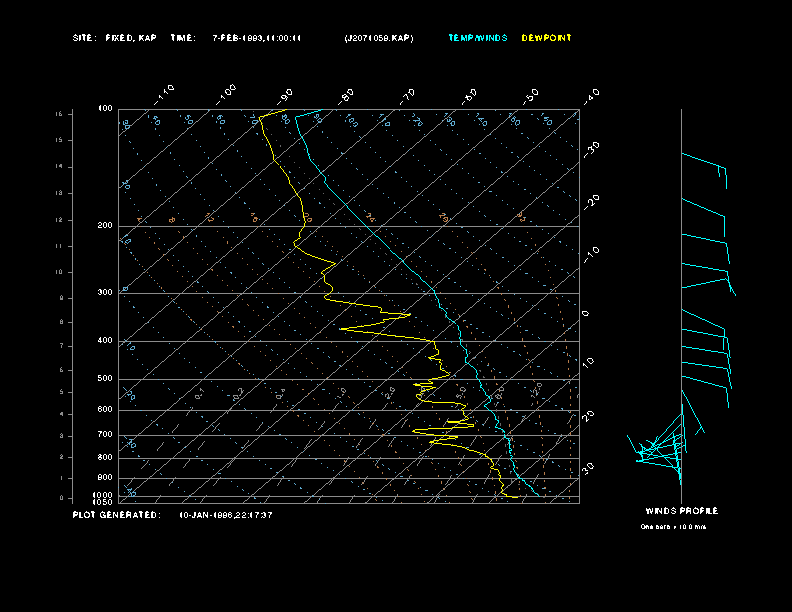
Task: Select the -80 isotherm label at top
Action: pyautogui.click(x=347, y=95)
